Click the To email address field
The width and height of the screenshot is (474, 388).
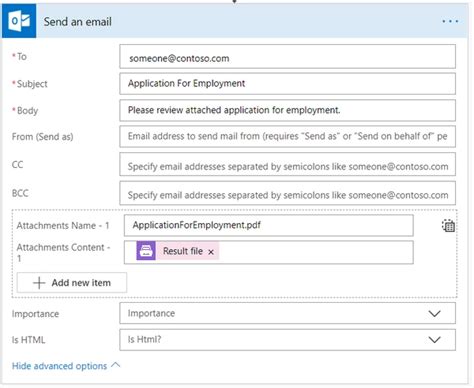pos(287,57)
